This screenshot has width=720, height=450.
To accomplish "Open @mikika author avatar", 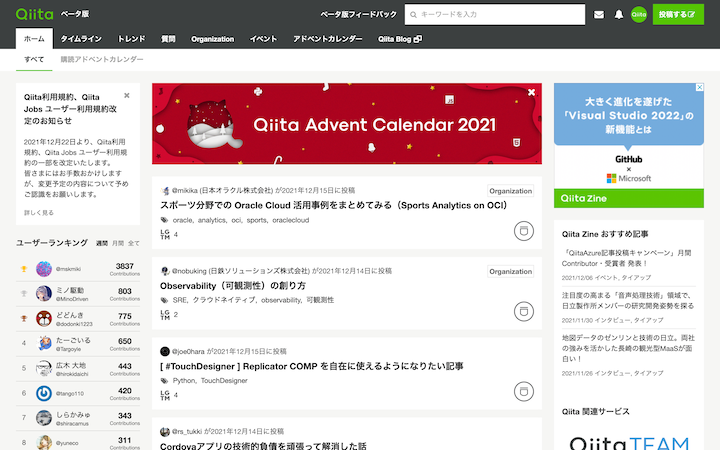I will tap(165, 191).
